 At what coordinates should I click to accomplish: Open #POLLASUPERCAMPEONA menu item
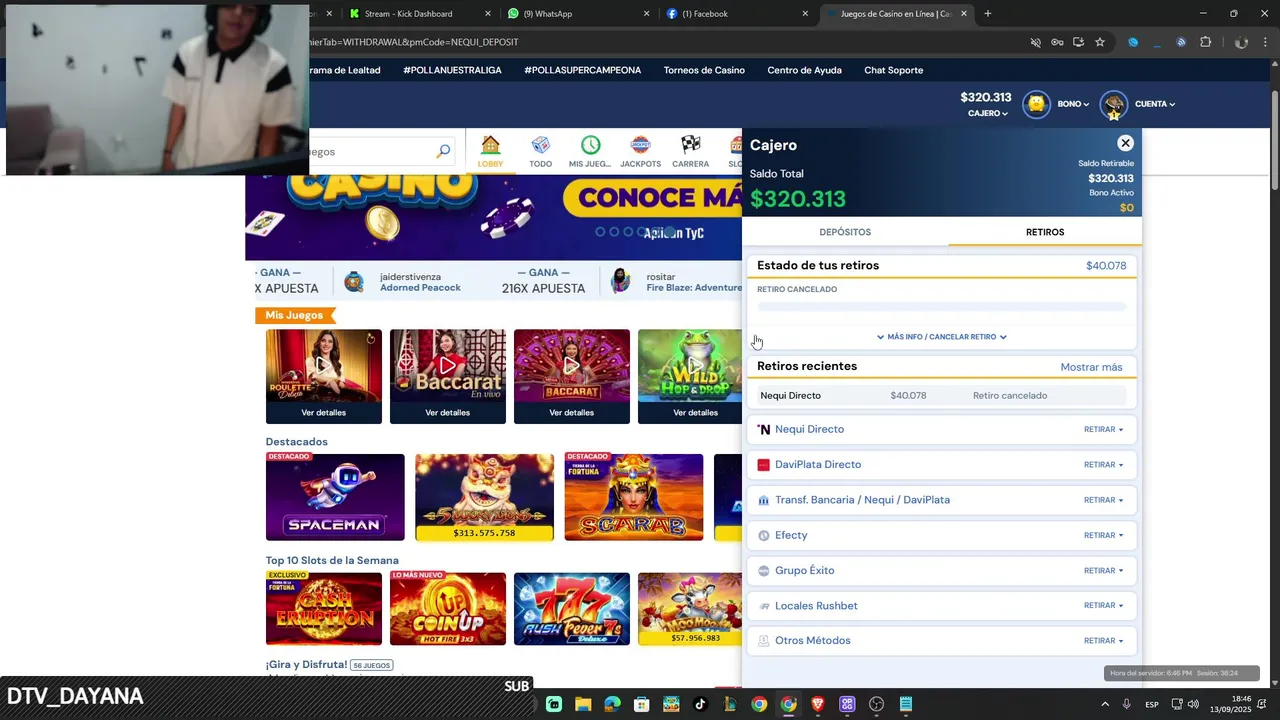[x=582, y=70]
